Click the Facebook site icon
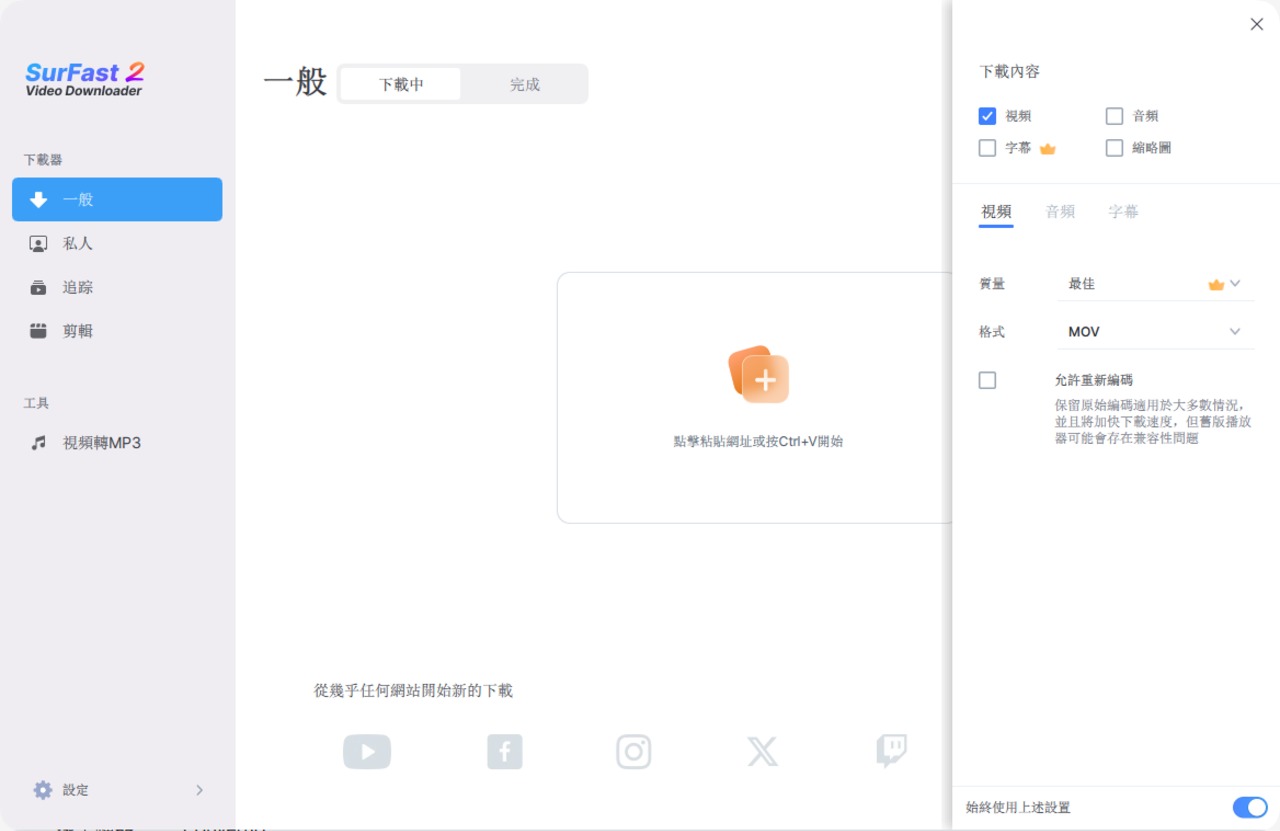The width and height of the screenshot is (1280, 831). 505,752
